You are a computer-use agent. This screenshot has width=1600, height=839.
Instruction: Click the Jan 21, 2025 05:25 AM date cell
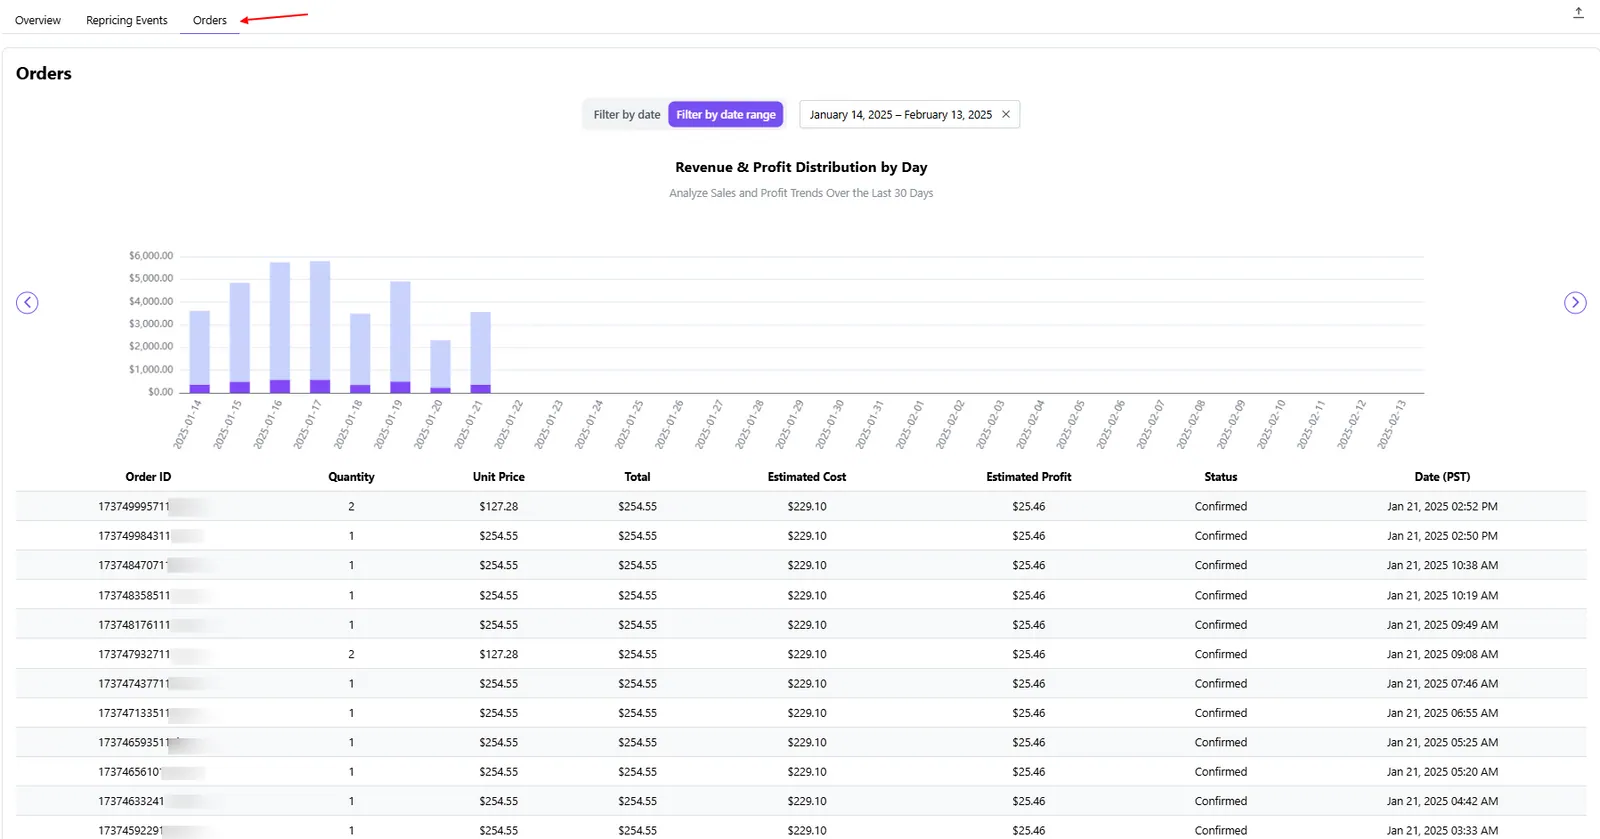tap(1442, 742)
